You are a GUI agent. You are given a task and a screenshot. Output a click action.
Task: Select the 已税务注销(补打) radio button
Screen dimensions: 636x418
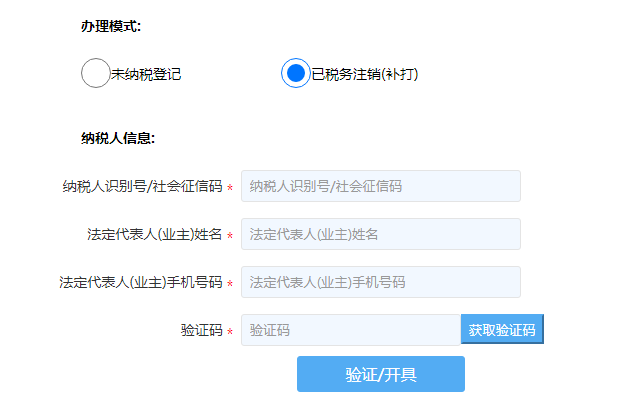click(296, 74)
